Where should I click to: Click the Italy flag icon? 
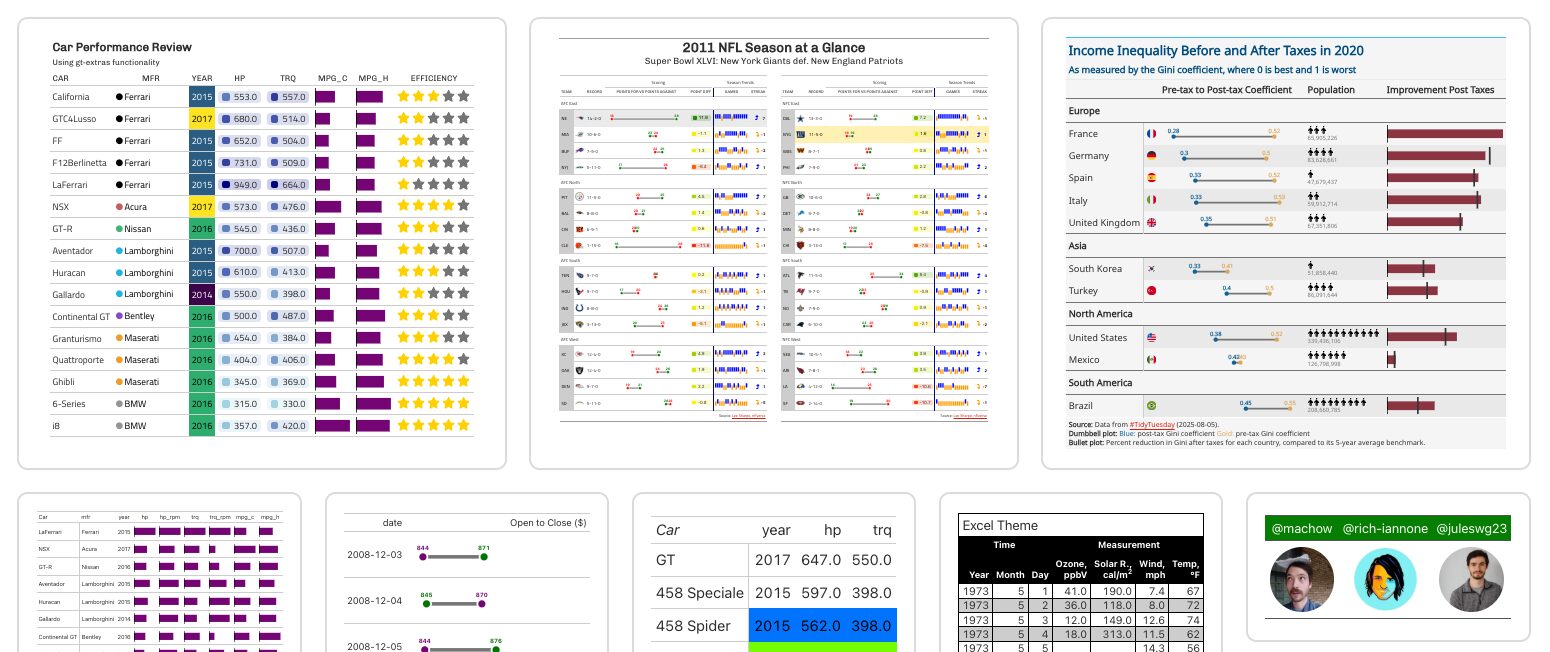click(x=1151, y=200)
